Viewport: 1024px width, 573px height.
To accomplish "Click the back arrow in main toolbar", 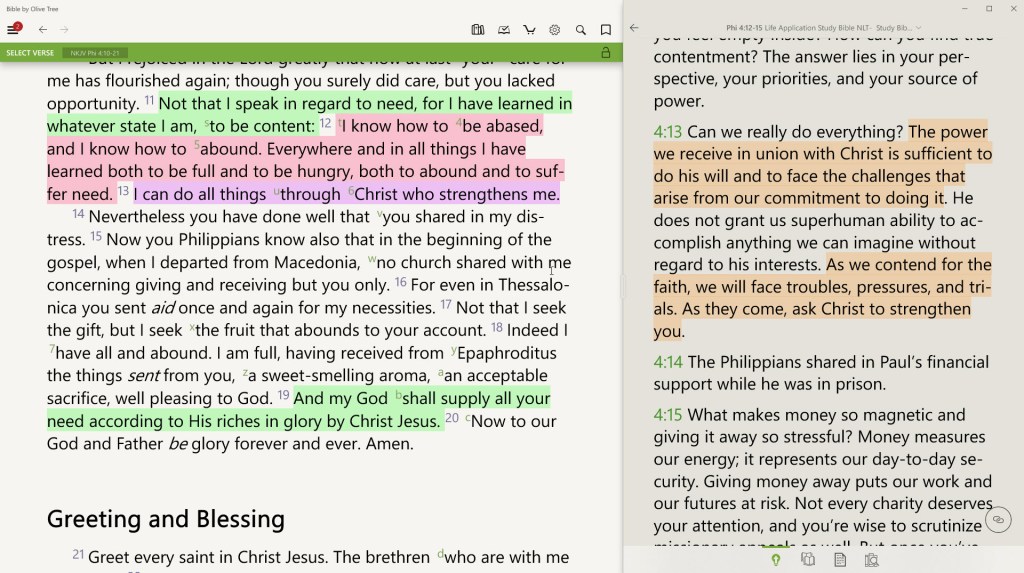I will [x=43, y=30].
